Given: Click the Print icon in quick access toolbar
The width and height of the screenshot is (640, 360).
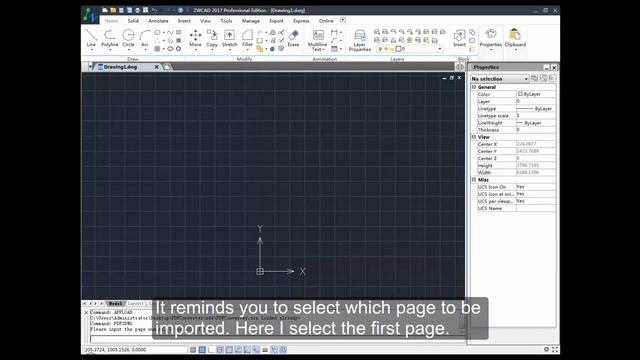Looking at the screenshot, I should 138,10.
